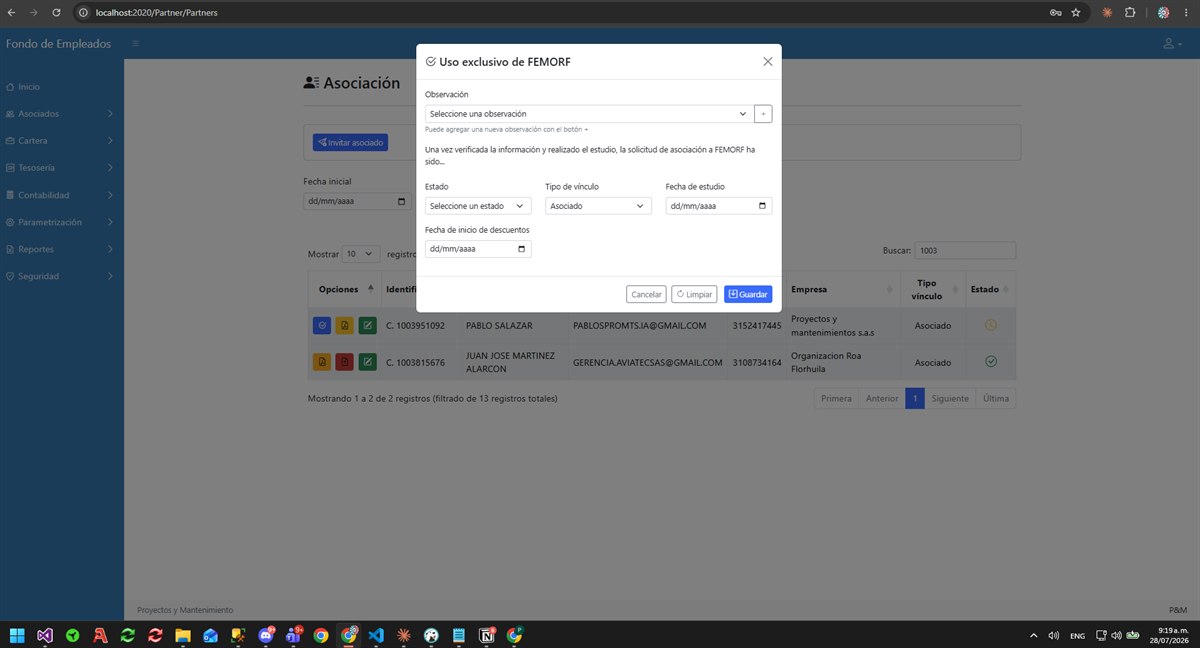This screenshot has width=1200, height=648.
Task: Go to Última pagination page
Action: 996,398
